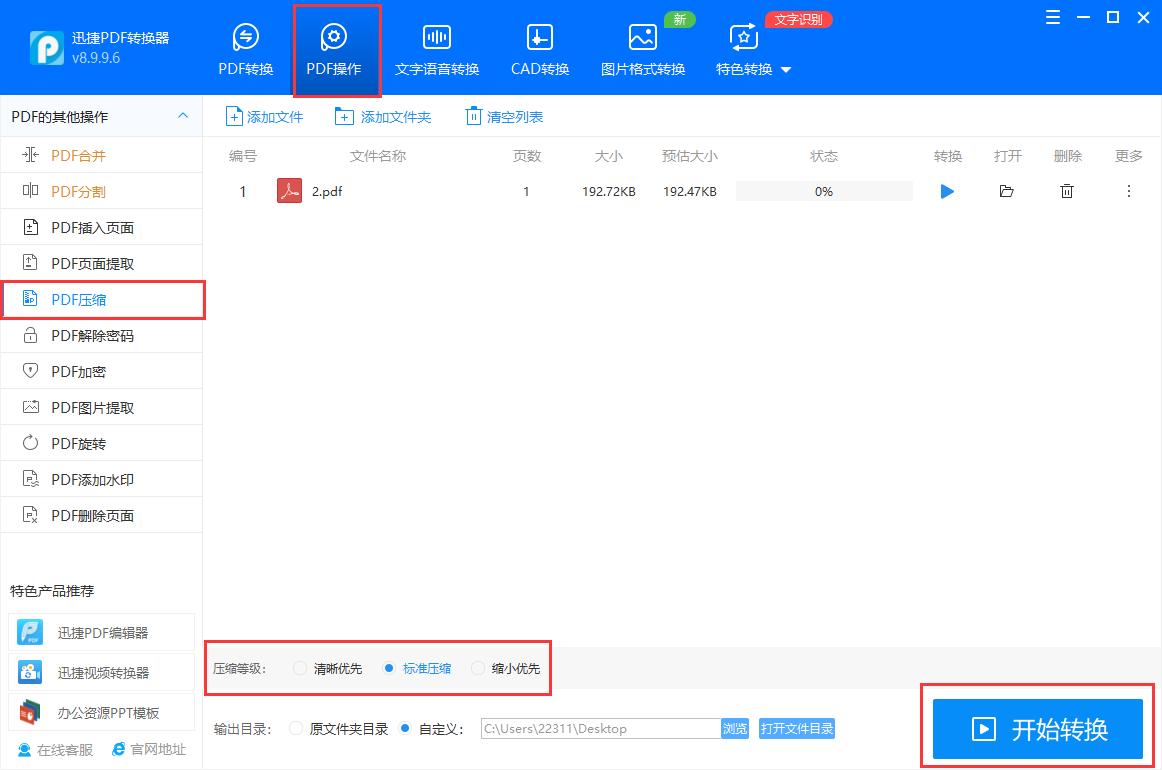1162x770 pixels.
Task: Click the 开始转换 button
Action: [1038, 729]
